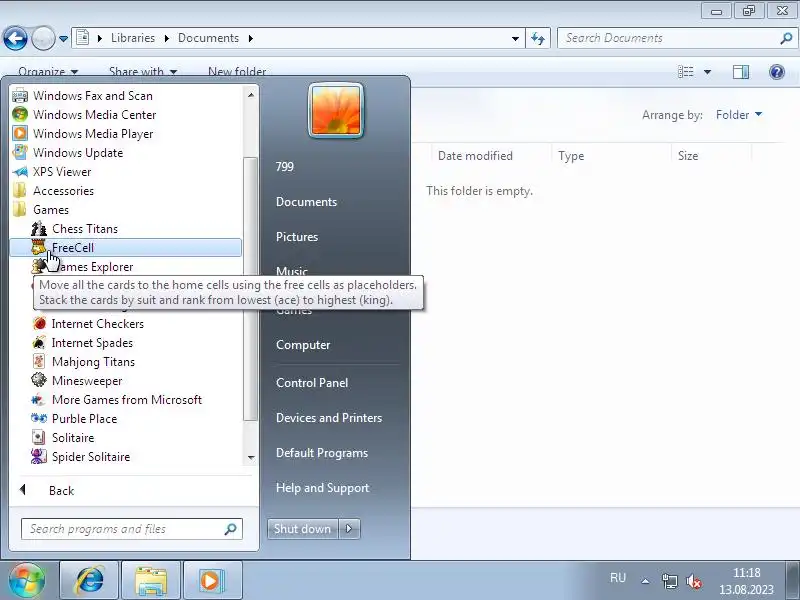This screenshot has width=800, height=600.
Task: Open the recent pages dropdown arrow
Action: click(x=63, y=38)
